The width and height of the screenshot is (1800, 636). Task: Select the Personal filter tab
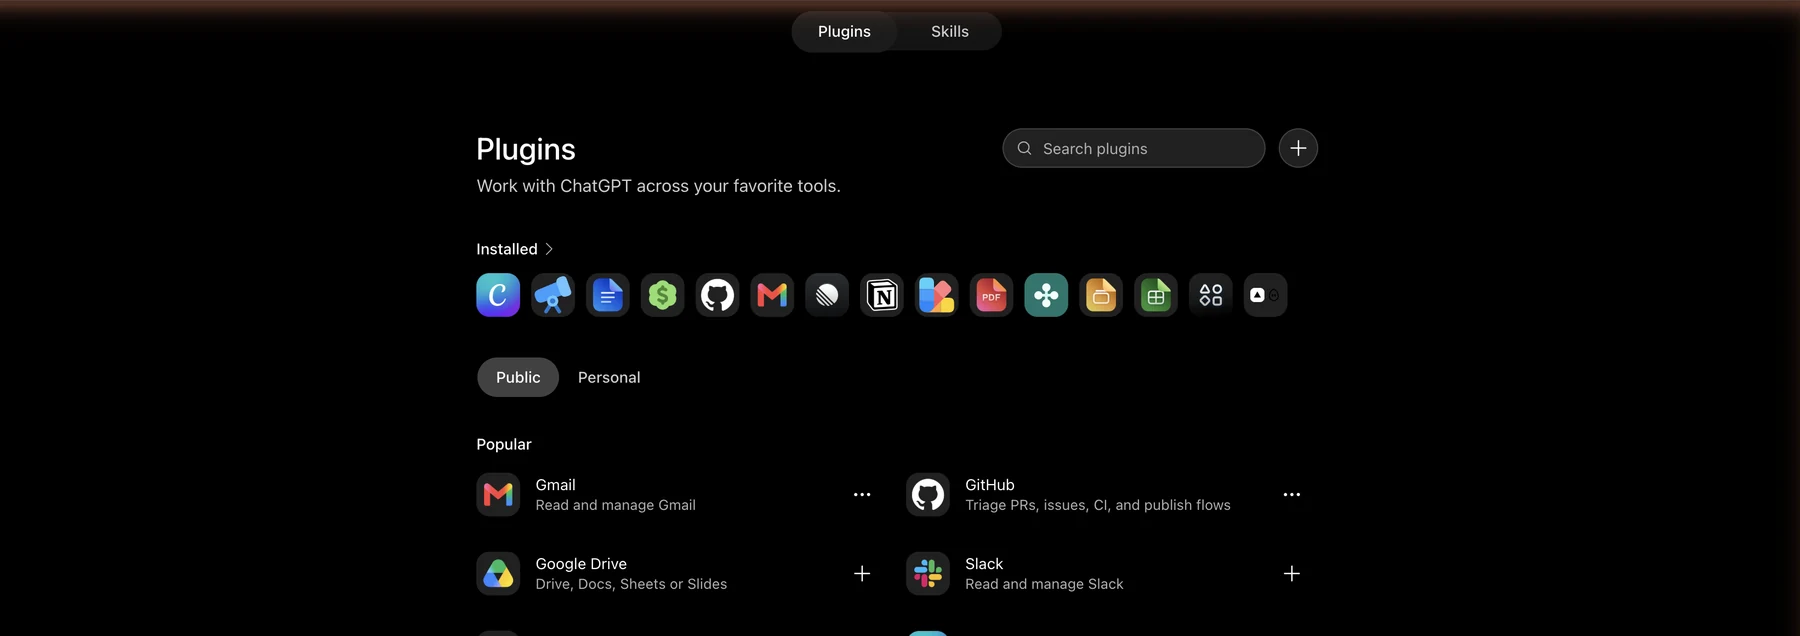tap(609, 377)
